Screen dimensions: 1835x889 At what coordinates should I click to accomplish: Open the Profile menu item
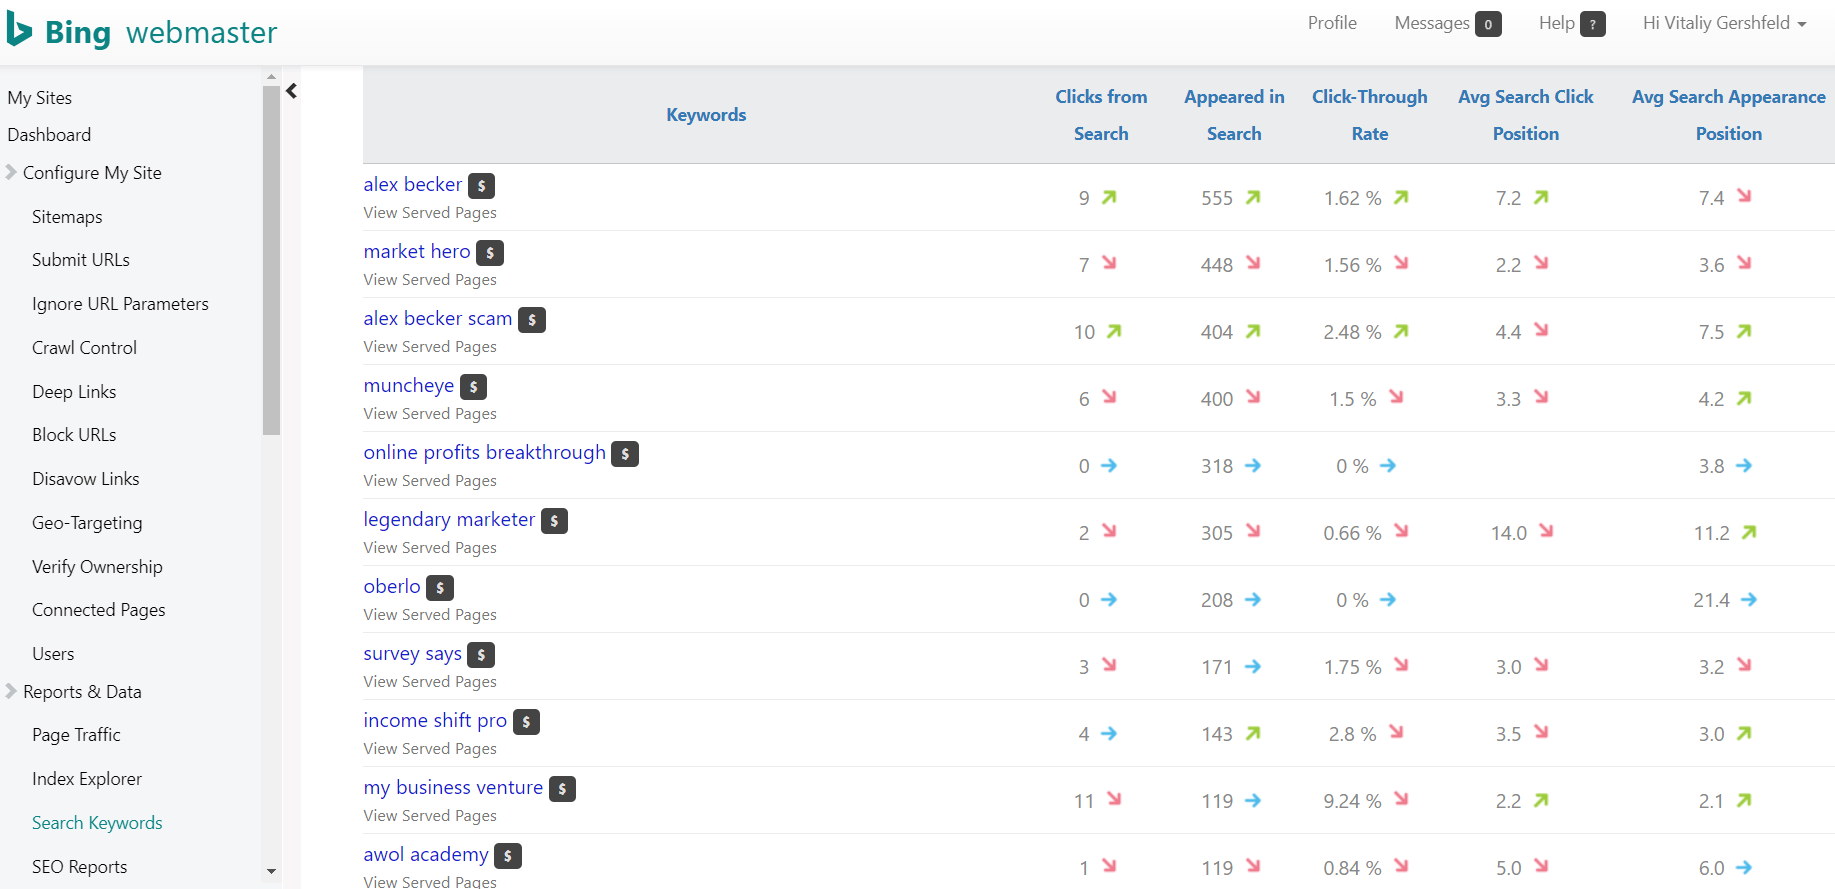[1332, 23]
